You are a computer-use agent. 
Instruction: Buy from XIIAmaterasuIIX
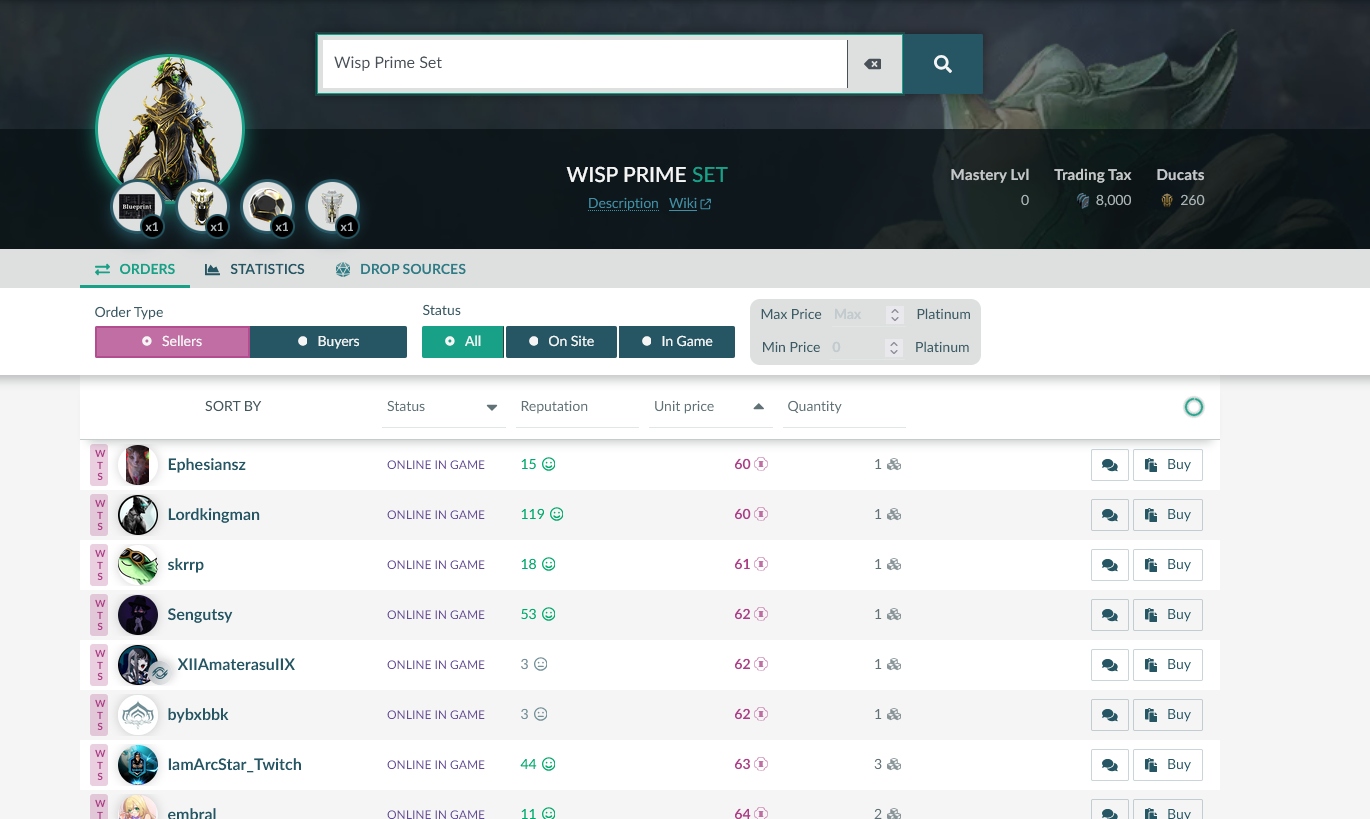[1168, 665]
